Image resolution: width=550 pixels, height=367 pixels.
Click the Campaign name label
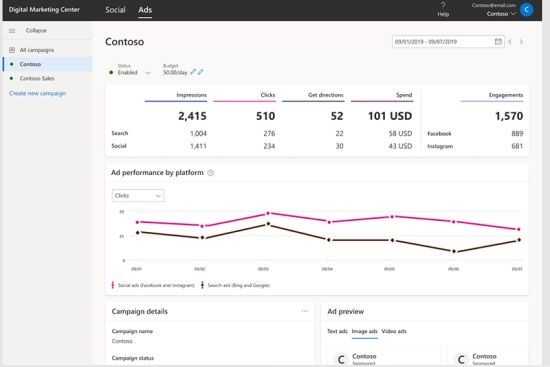(x=132, y=331)
